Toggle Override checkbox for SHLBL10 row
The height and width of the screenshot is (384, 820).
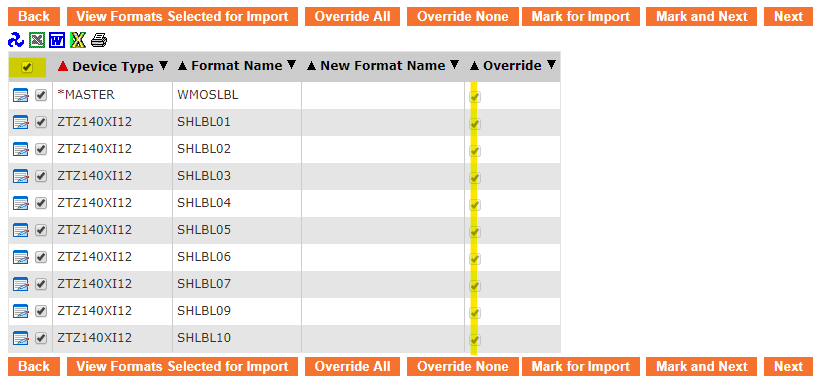pyautogui.click(x=475, y=340)
